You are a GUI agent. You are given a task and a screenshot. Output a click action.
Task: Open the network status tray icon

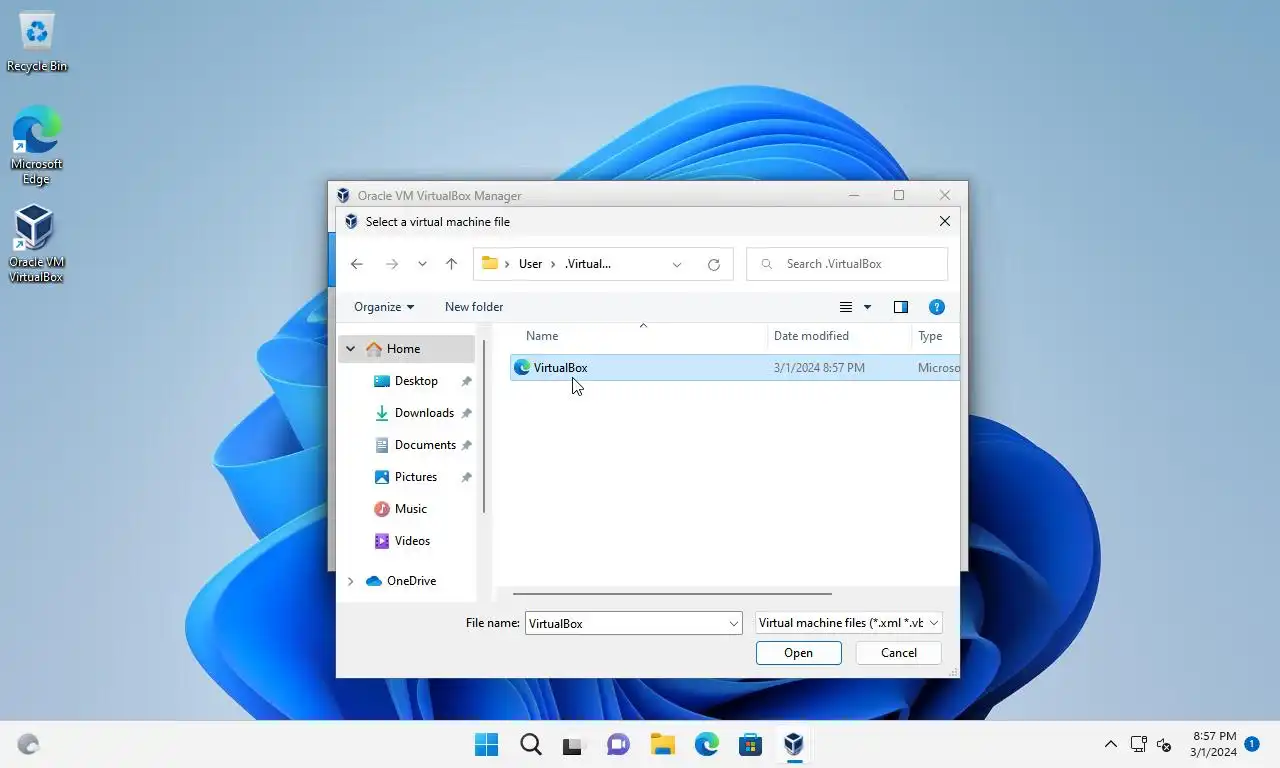coord(1138,744)
